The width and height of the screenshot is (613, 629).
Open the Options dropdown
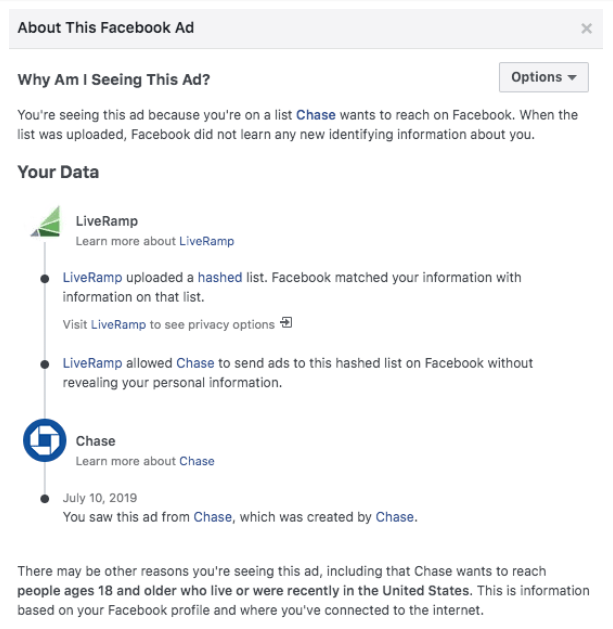[543, 77]
